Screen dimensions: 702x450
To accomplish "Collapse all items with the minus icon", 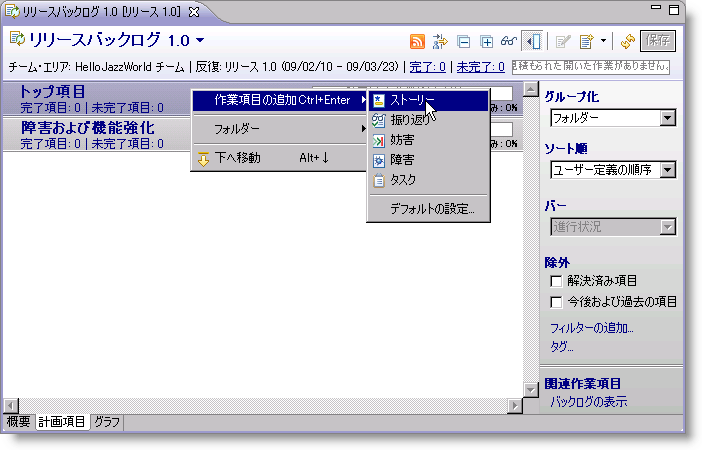I will coord(463,42).
